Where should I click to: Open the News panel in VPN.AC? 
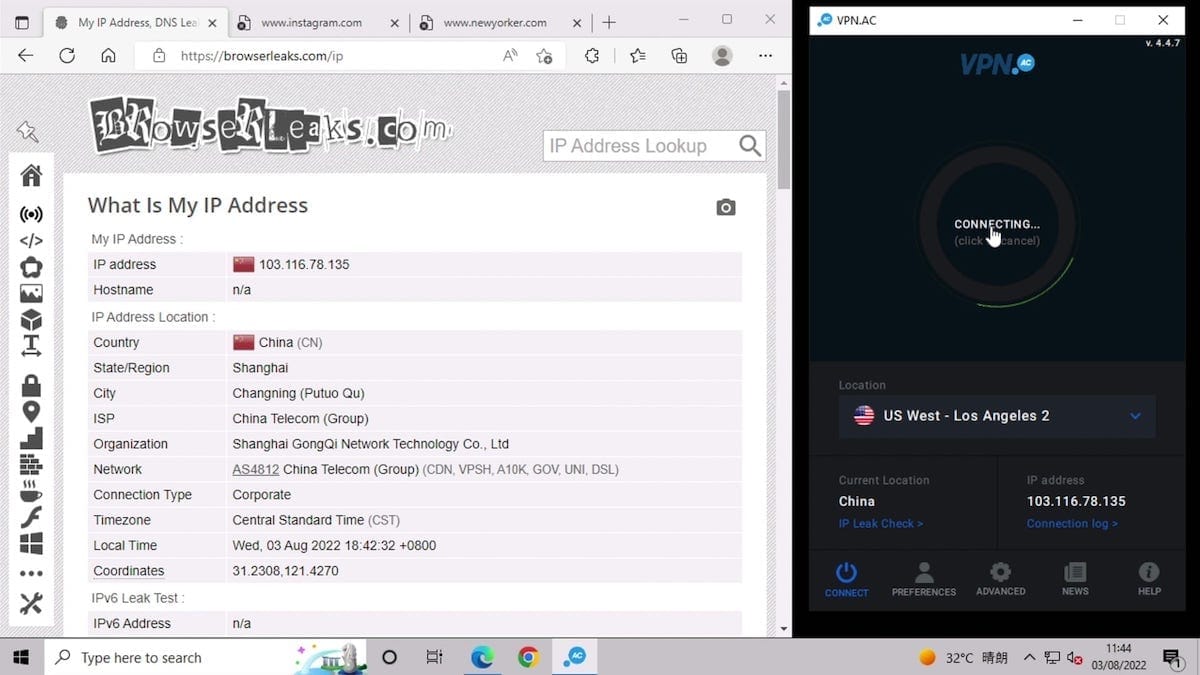point(1075,579)
